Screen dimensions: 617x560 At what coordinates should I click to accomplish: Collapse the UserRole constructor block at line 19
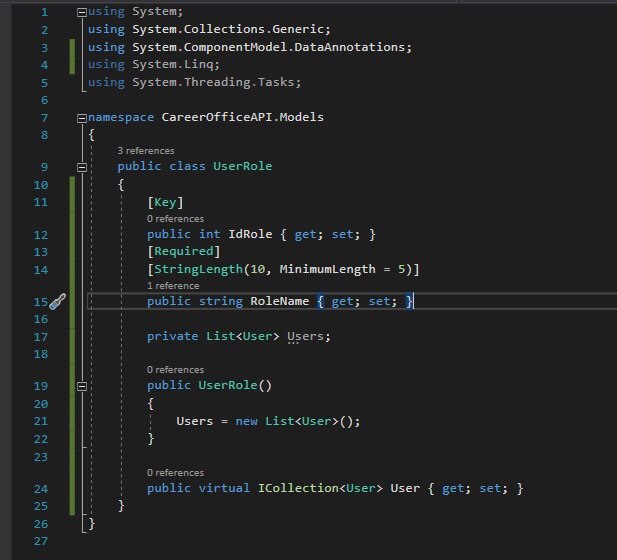coord(81,386)
